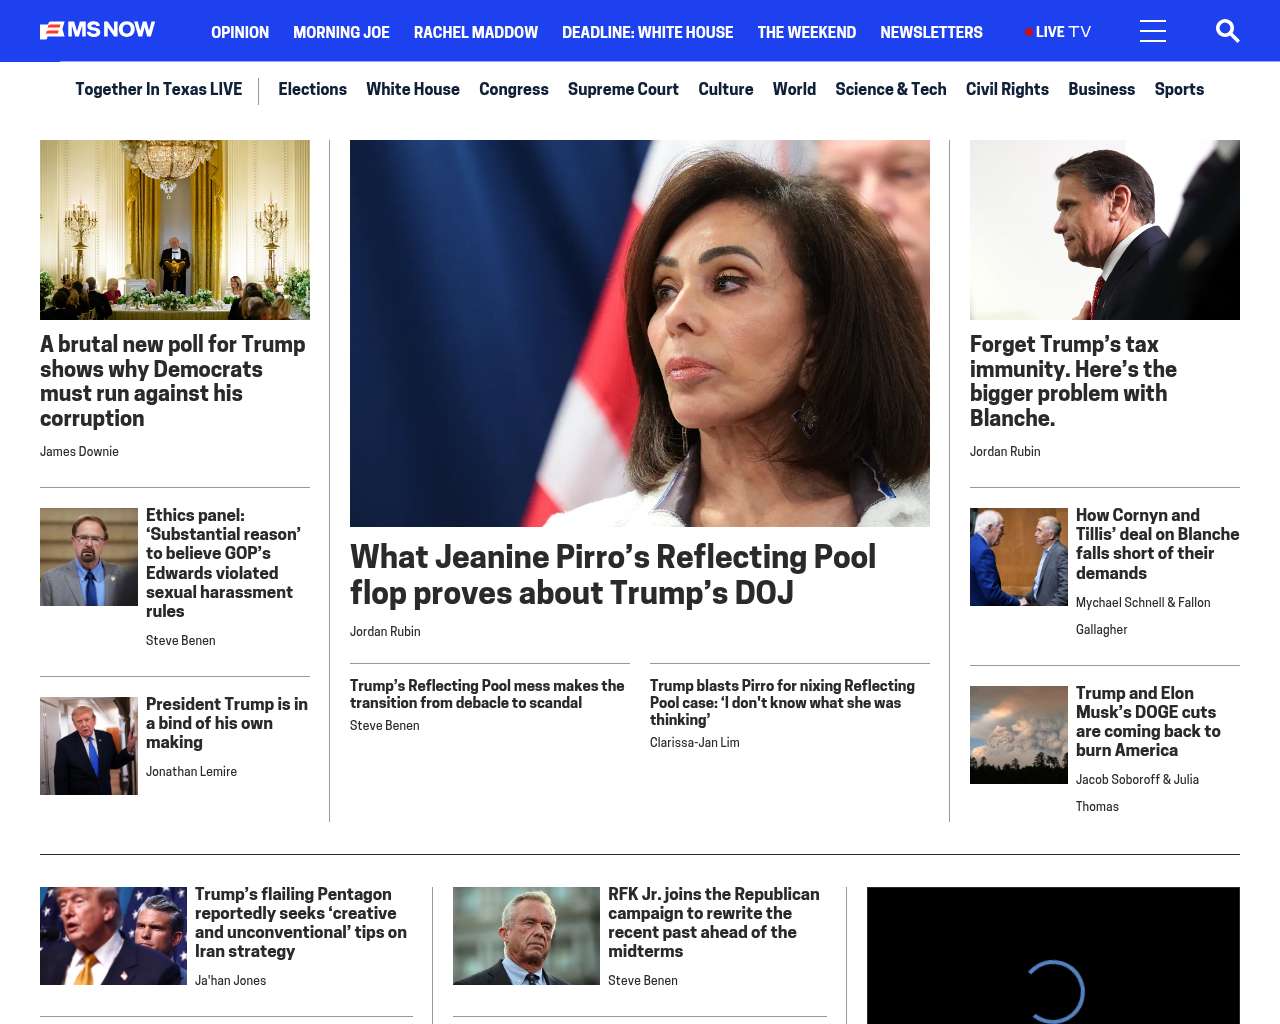
Task: Open thumbnail for Pentagon Iran strategy story
Action: (x=113, y=936)
